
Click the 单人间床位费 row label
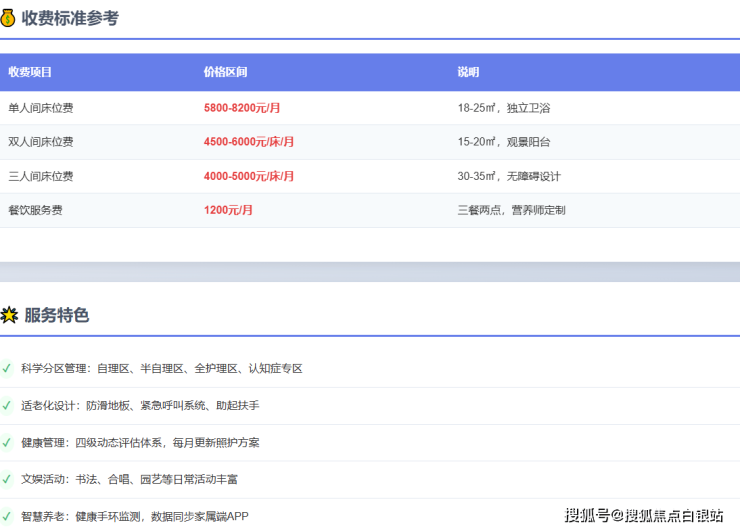[x=40, y=108]
